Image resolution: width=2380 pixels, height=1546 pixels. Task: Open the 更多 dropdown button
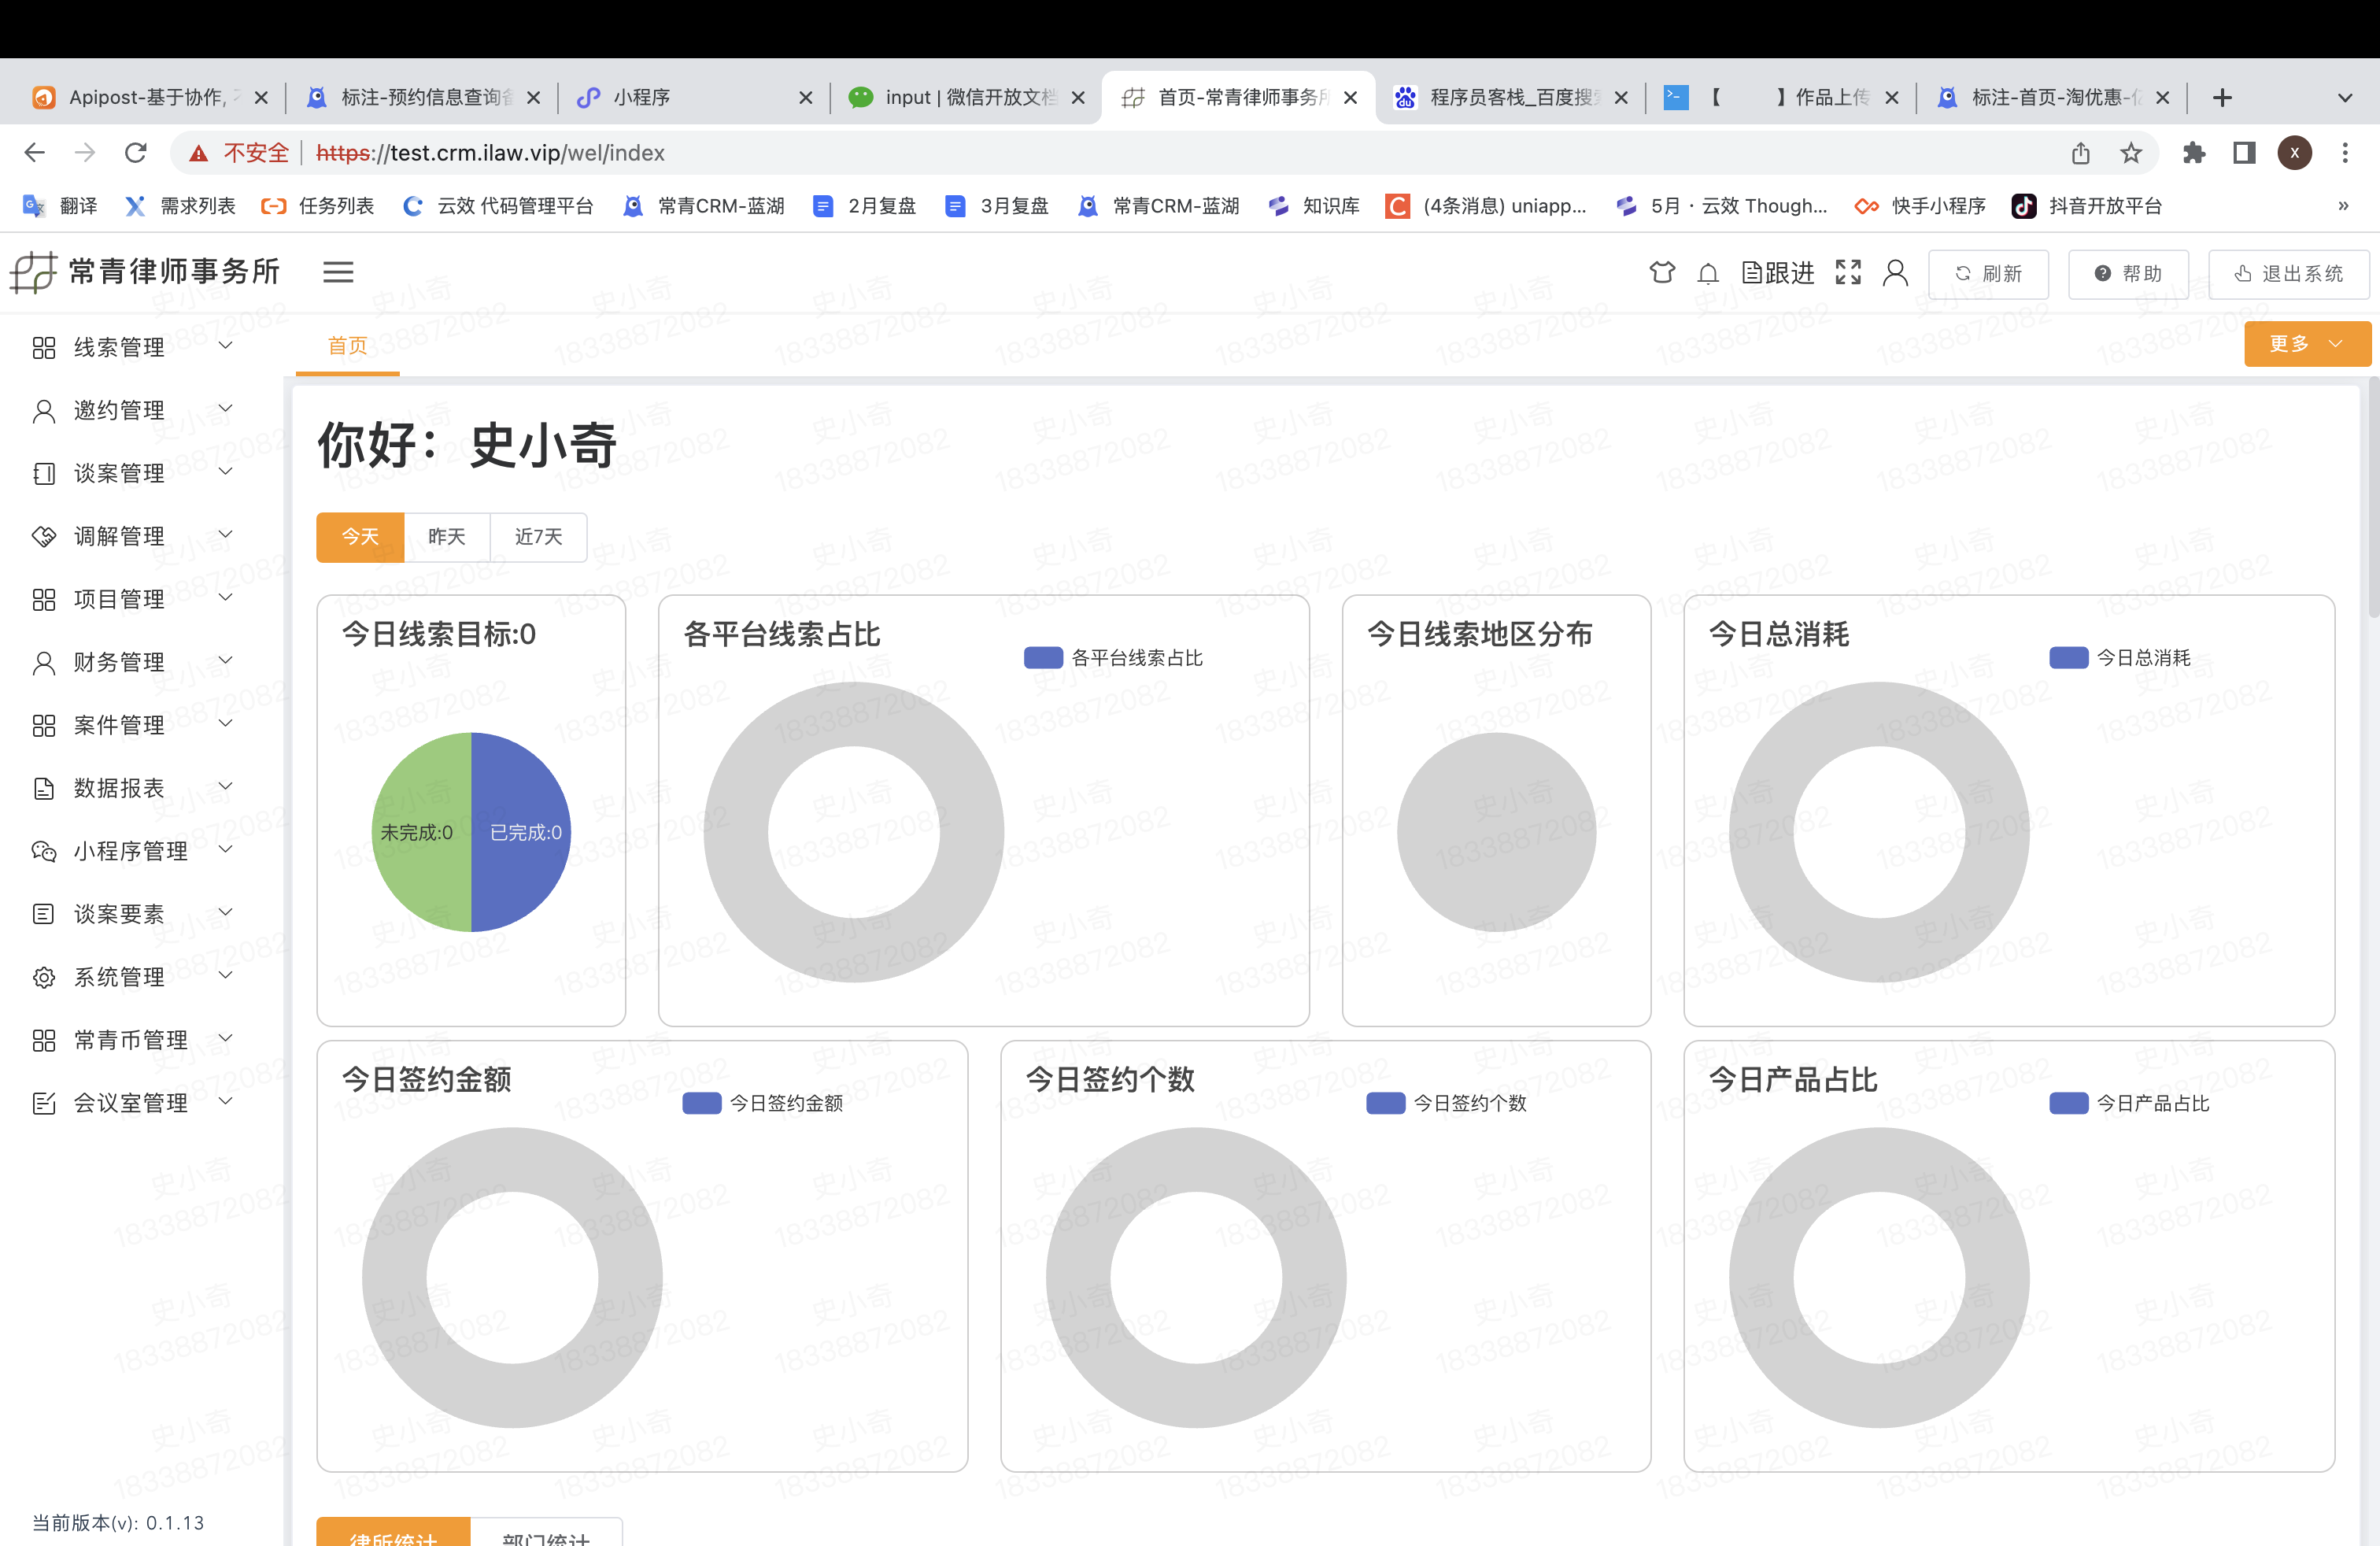[2307, 344]
